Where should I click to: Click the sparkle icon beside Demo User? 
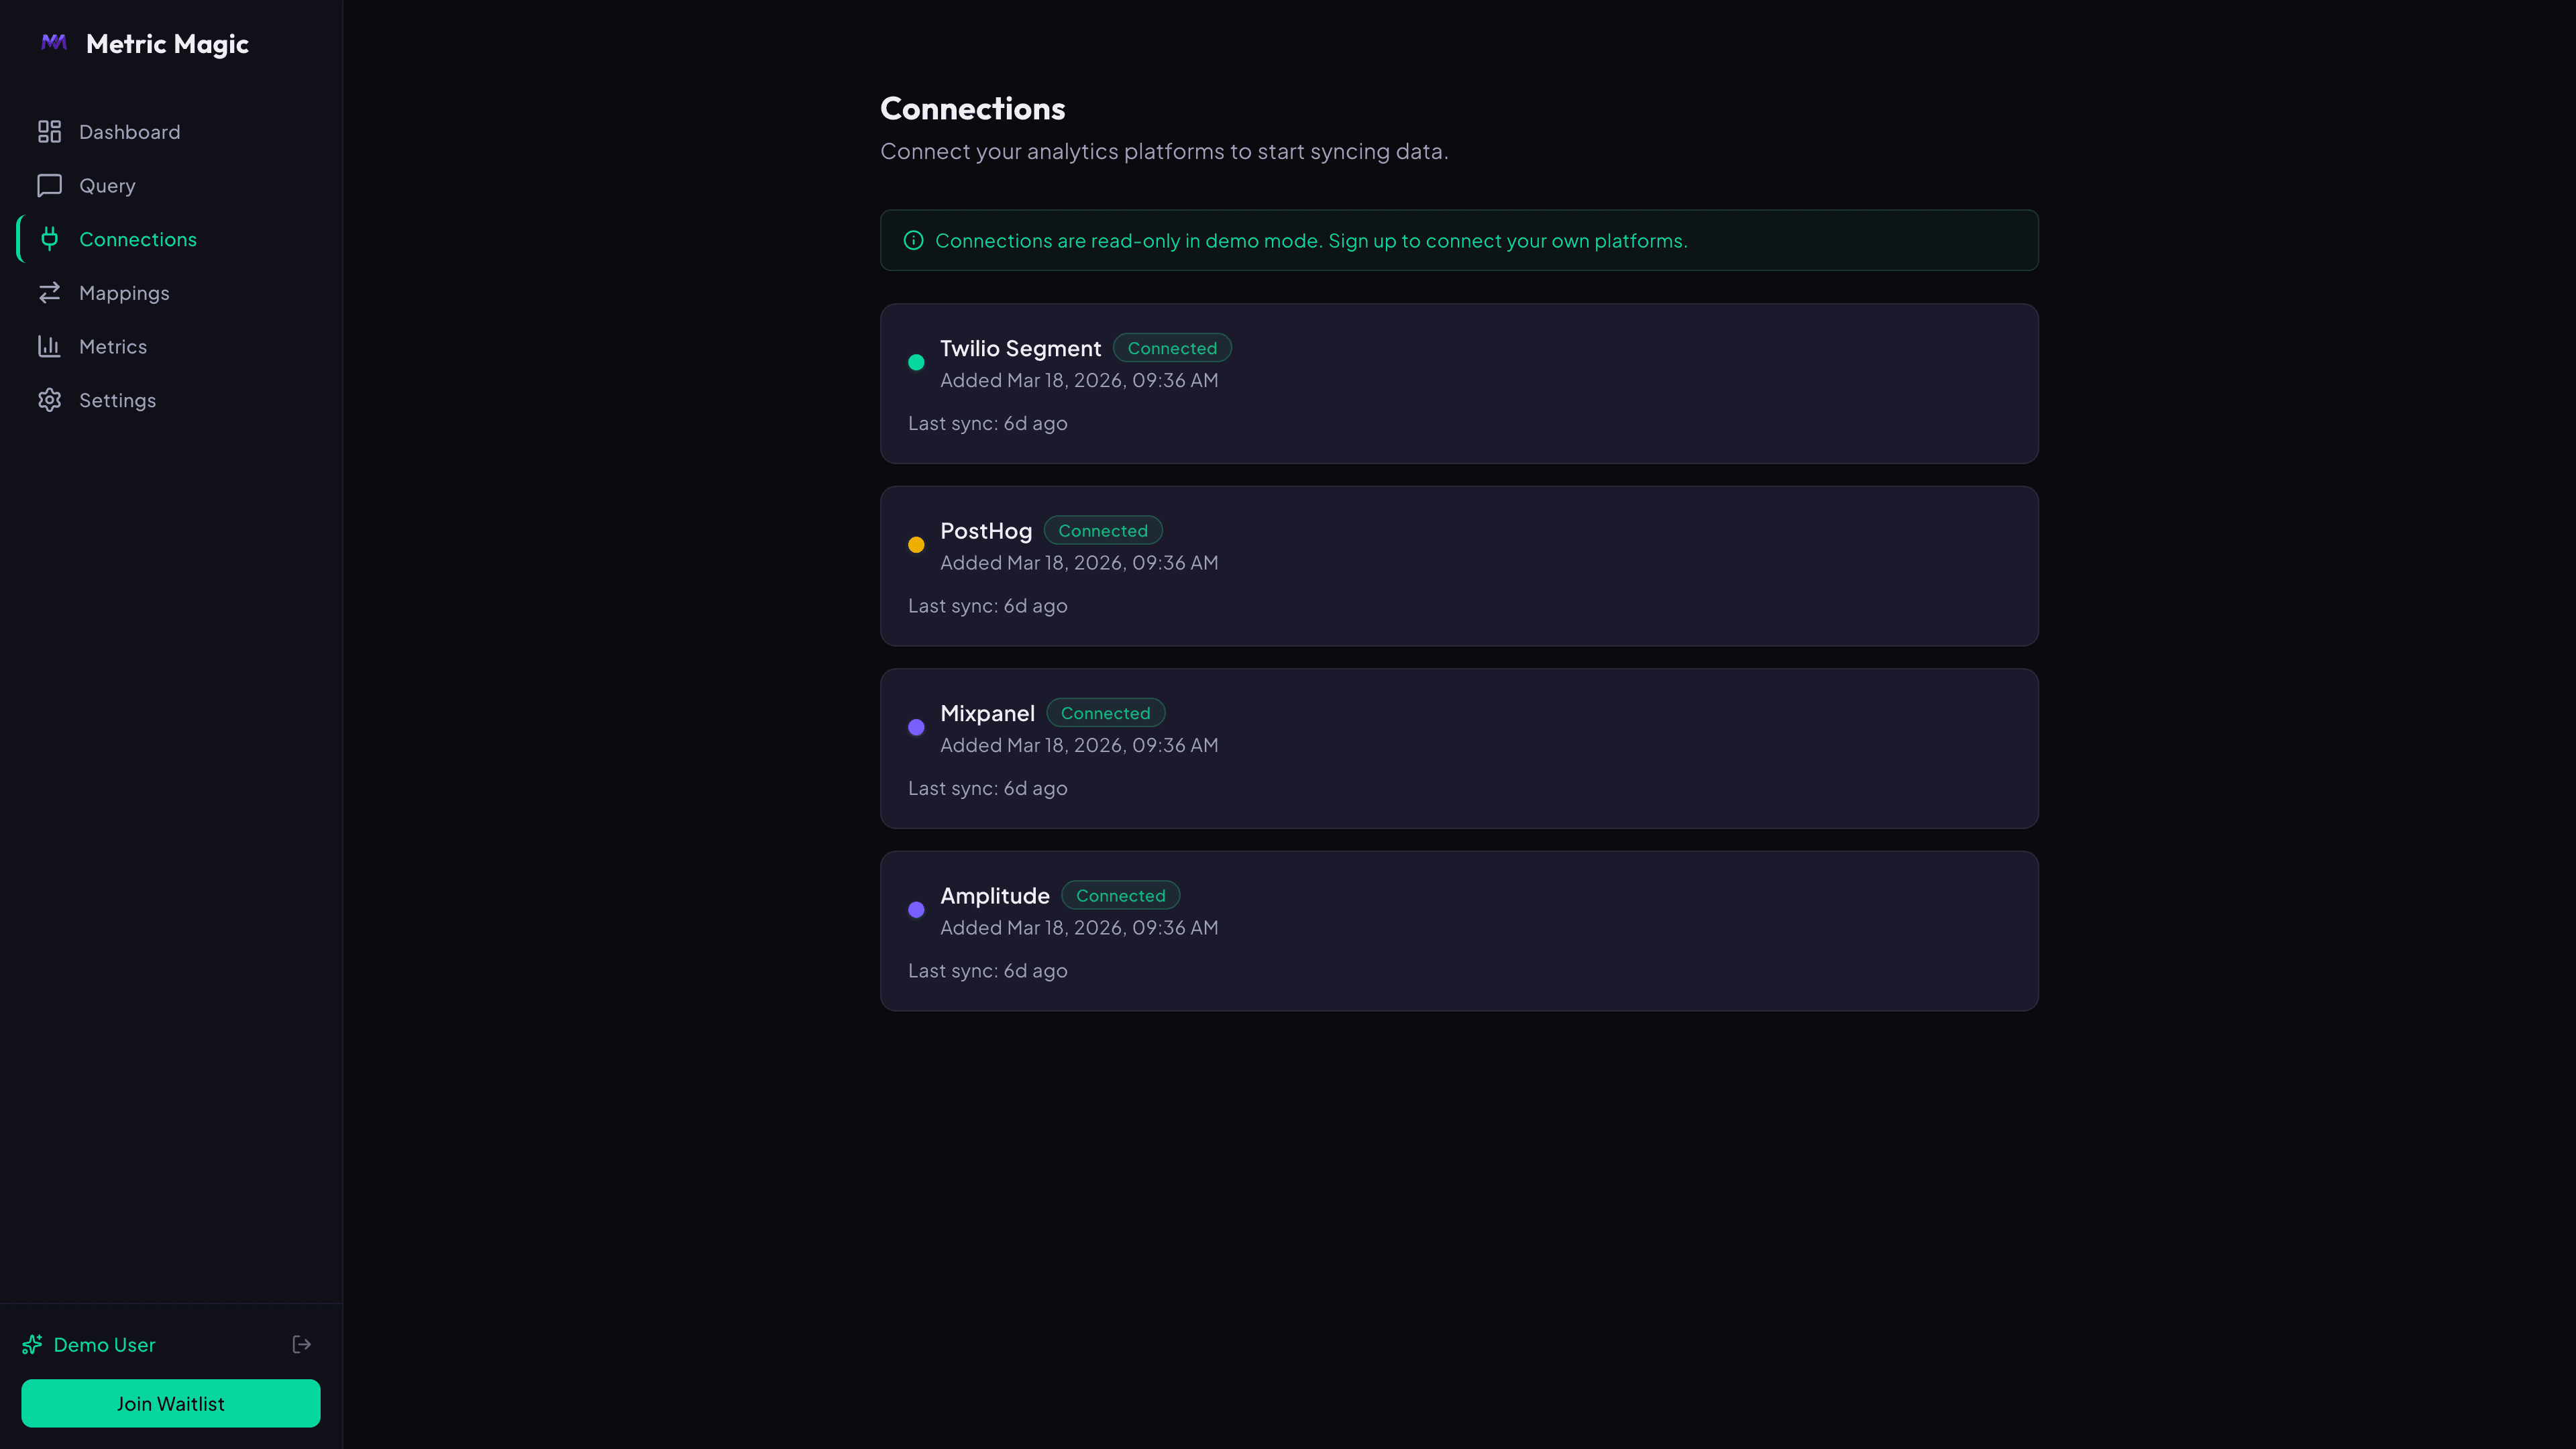pyautogui.click(x=33, y=1344)
